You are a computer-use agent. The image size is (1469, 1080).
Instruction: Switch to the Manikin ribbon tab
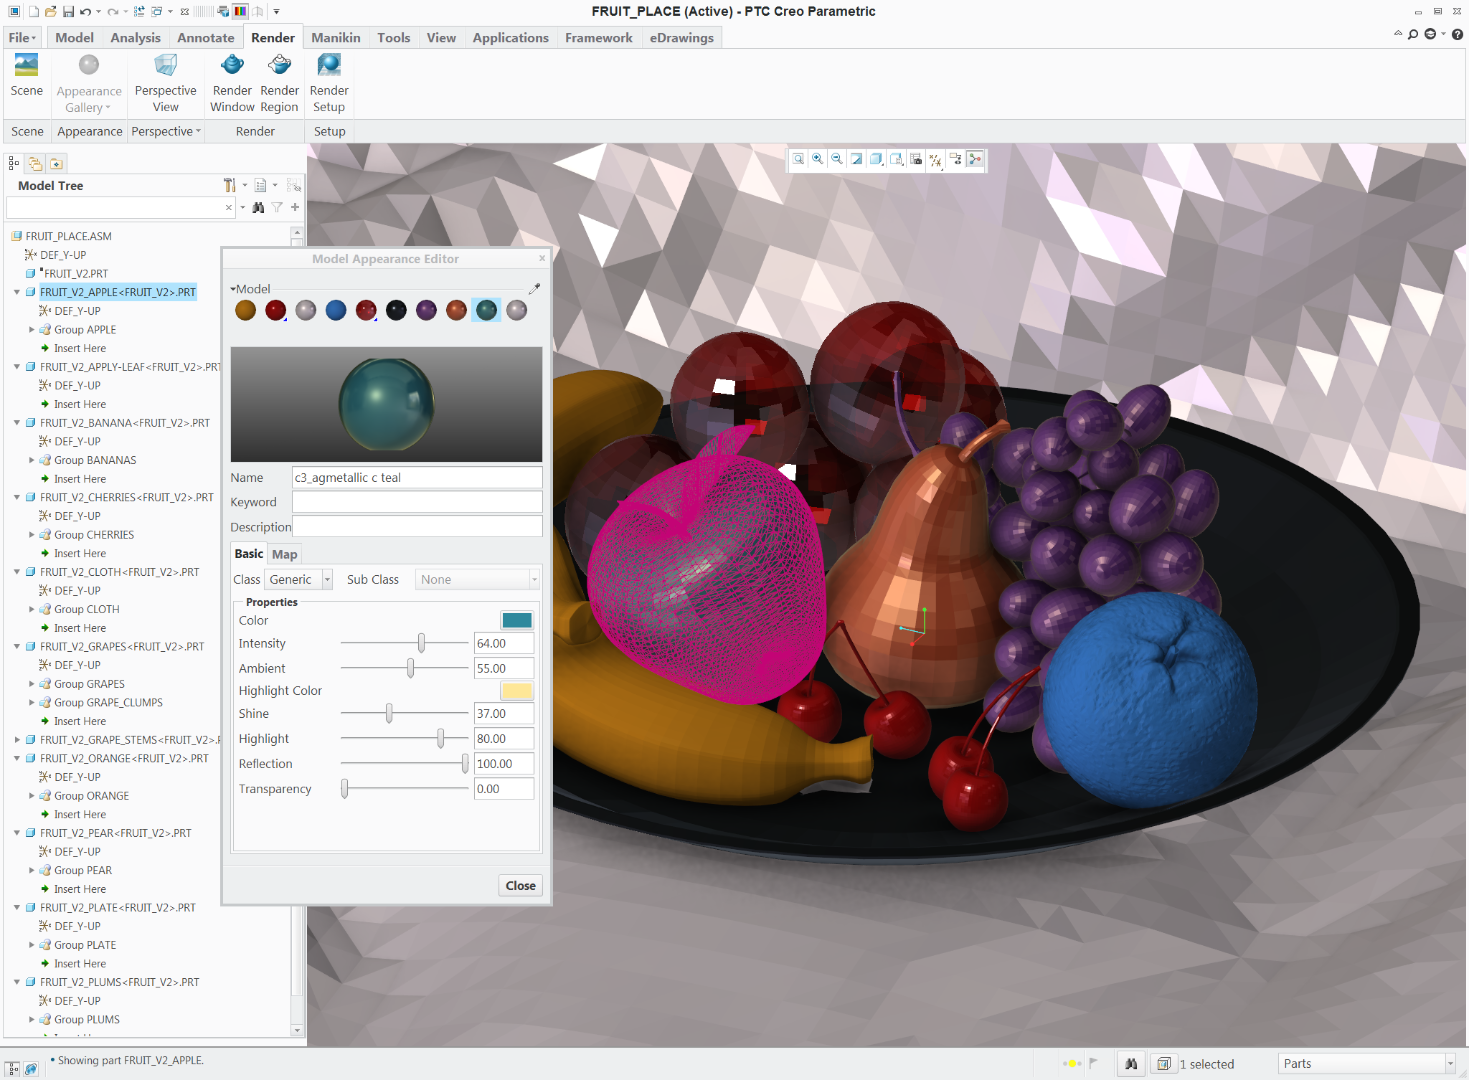[x=336, y=38]
